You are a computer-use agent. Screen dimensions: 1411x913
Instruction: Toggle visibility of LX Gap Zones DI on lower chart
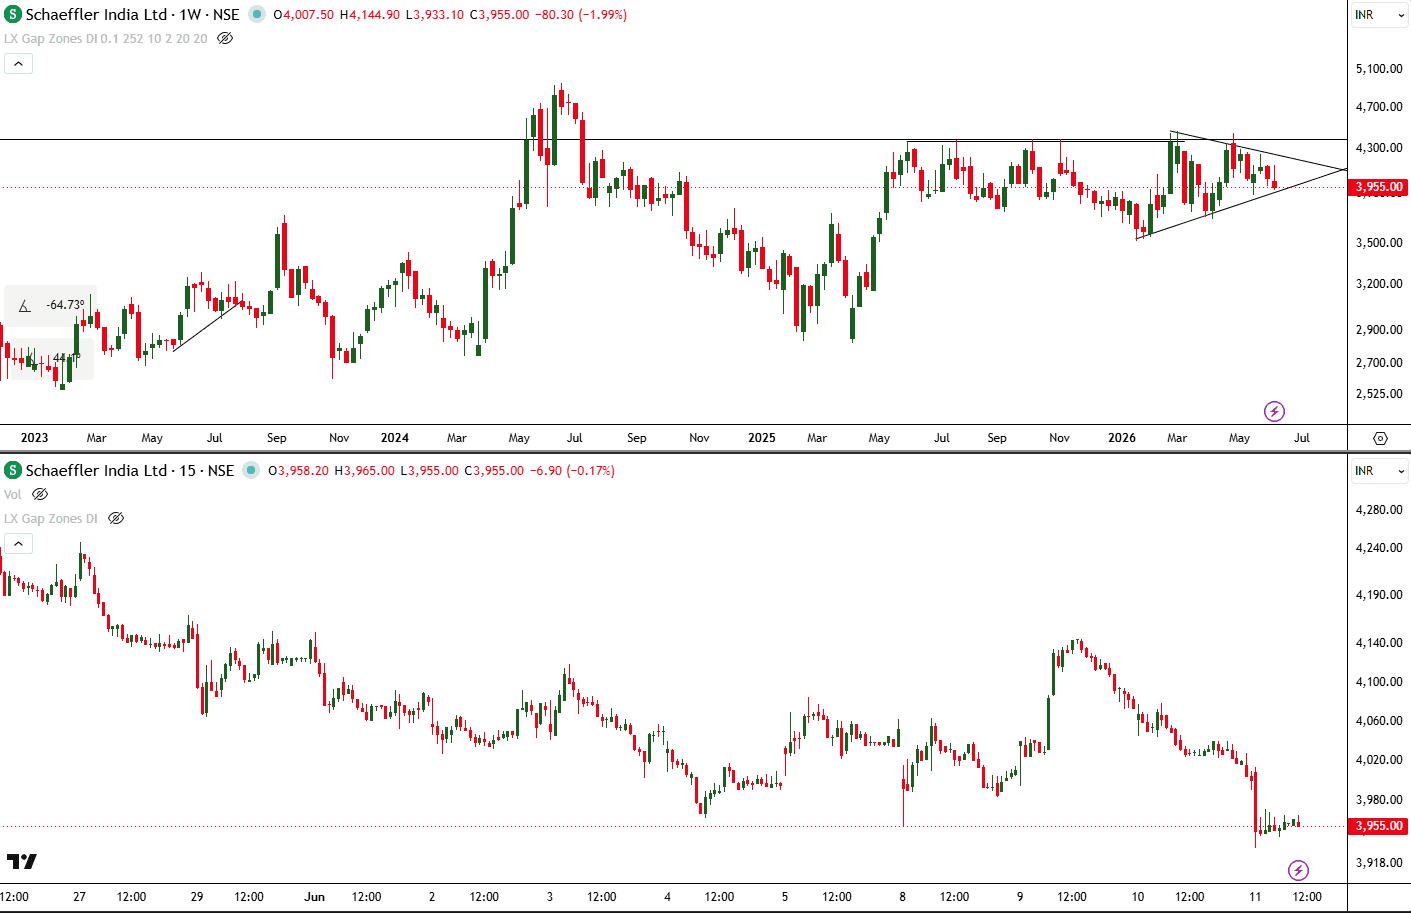116,518
